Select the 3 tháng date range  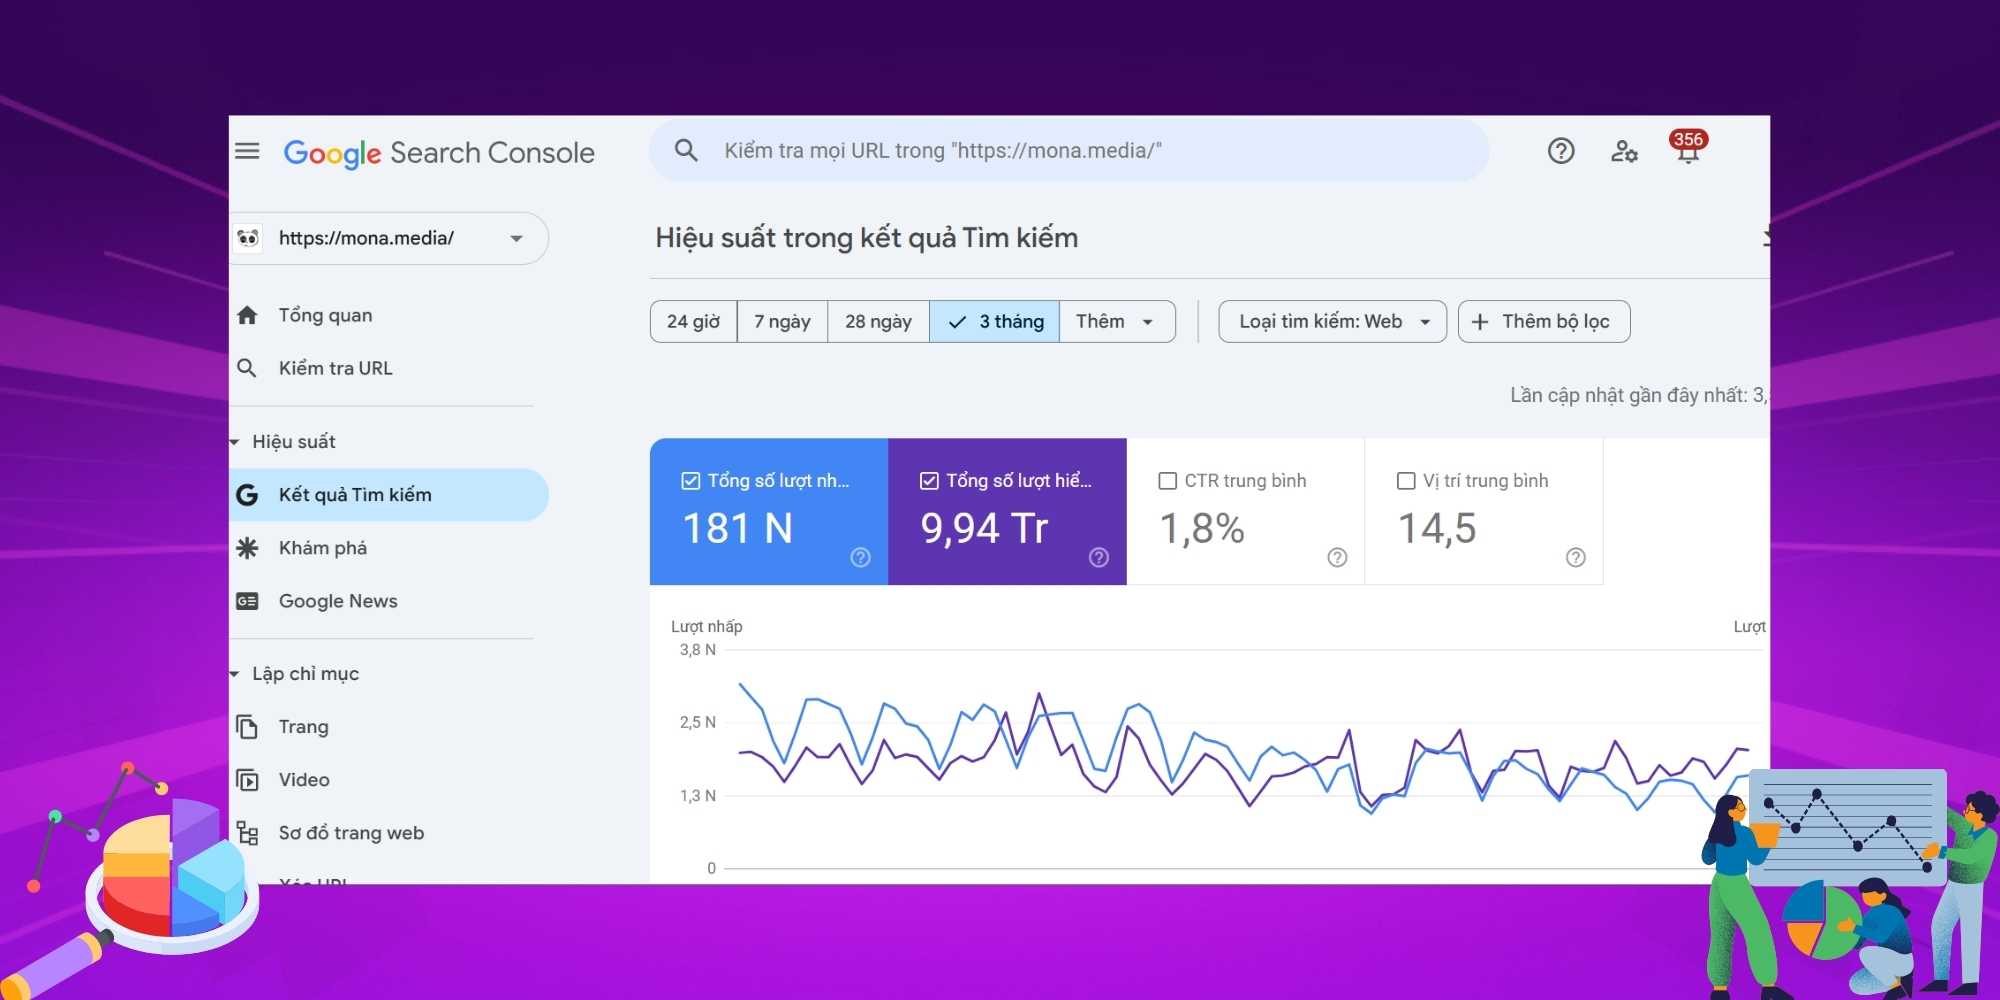pyautogui.click(x=995, y=321)
